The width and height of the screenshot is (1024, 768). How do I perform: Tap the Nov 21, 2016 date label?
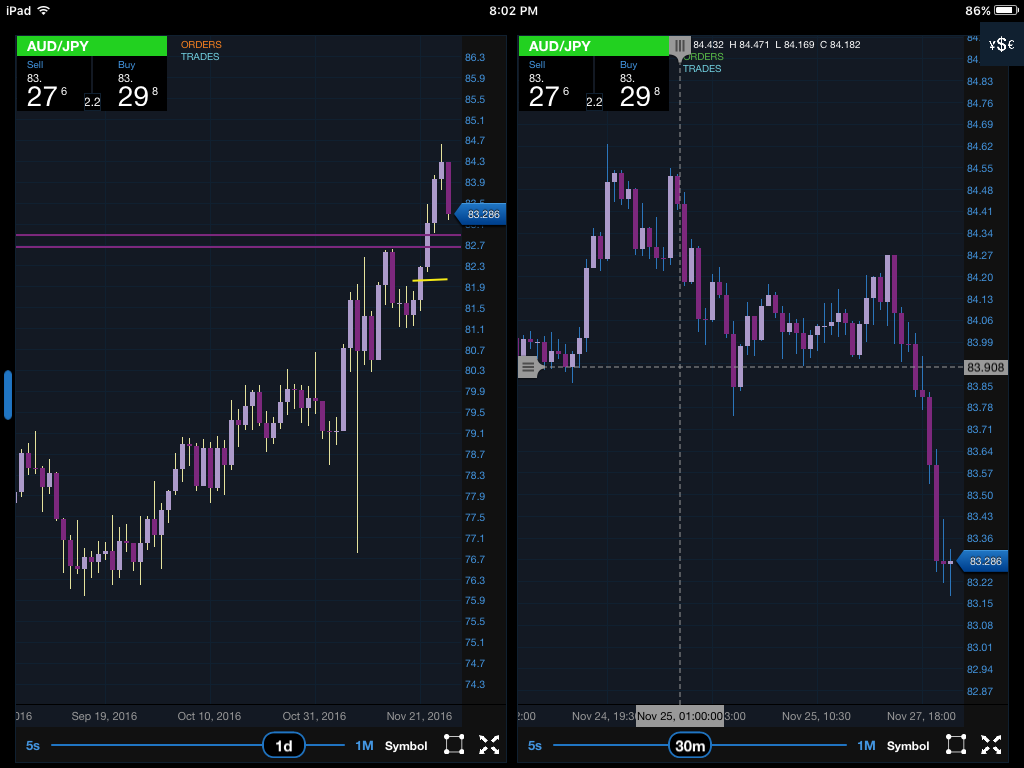point(419,716)
